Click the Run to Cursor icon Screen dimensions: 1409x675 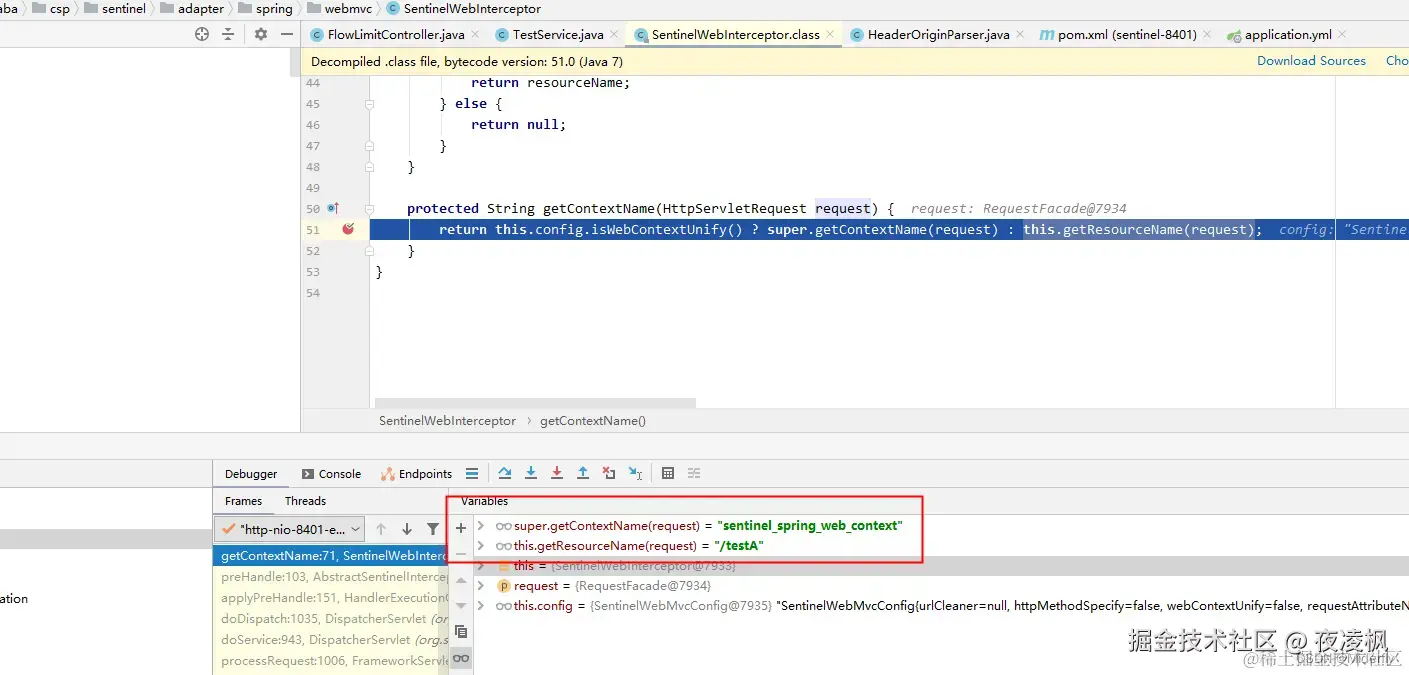click(635, 473)
